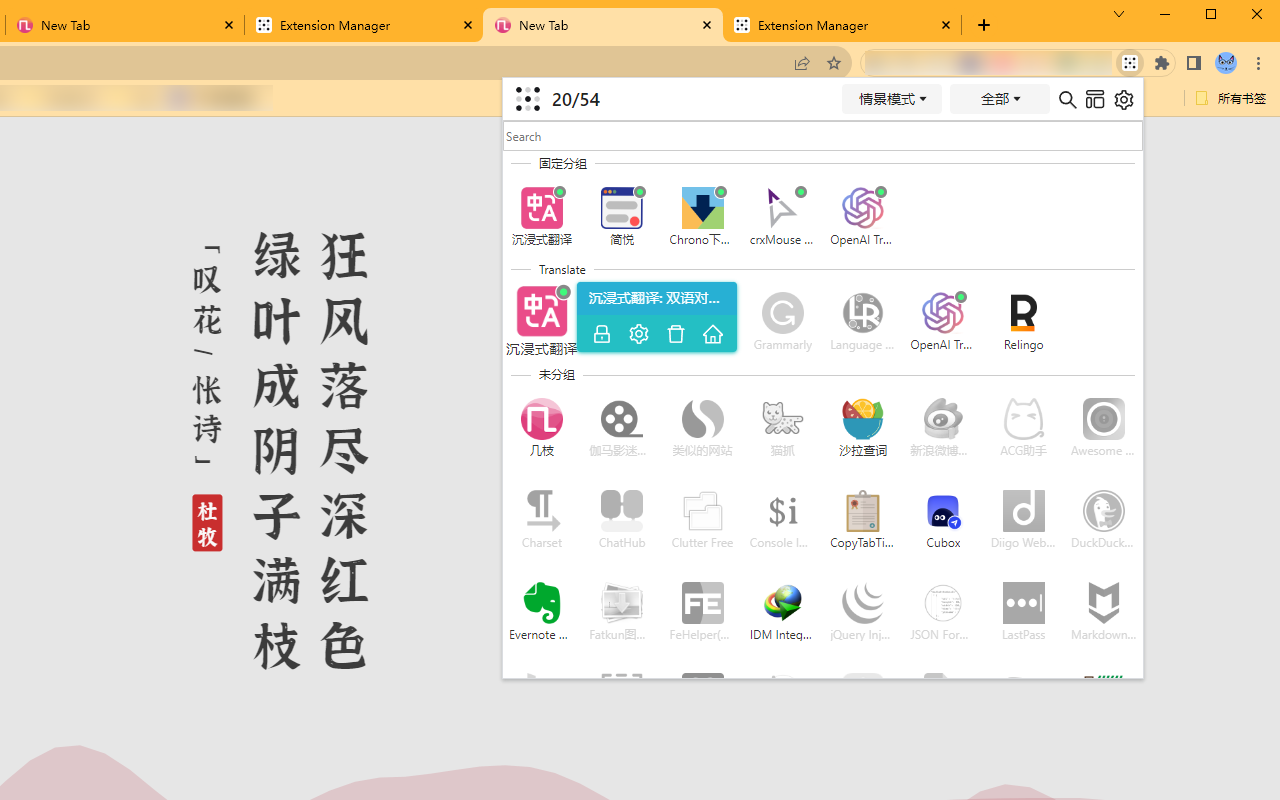Screen dimensions: 1280x800
Task: Remove 沉浸式翻译 with the trash icon
Action: (x=676, y=334)
